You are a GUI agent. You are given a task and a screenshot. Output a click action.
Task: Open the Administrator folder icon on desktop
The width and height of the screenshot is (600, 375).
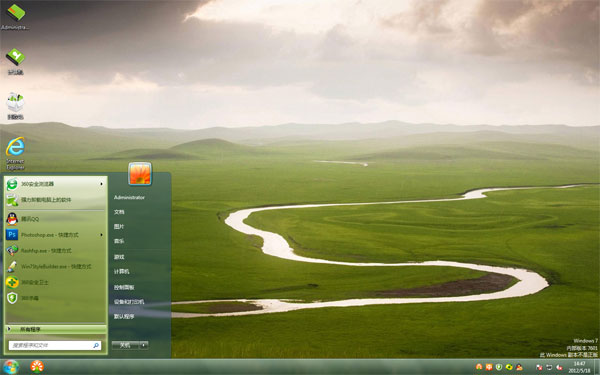[x=15, y=16]
